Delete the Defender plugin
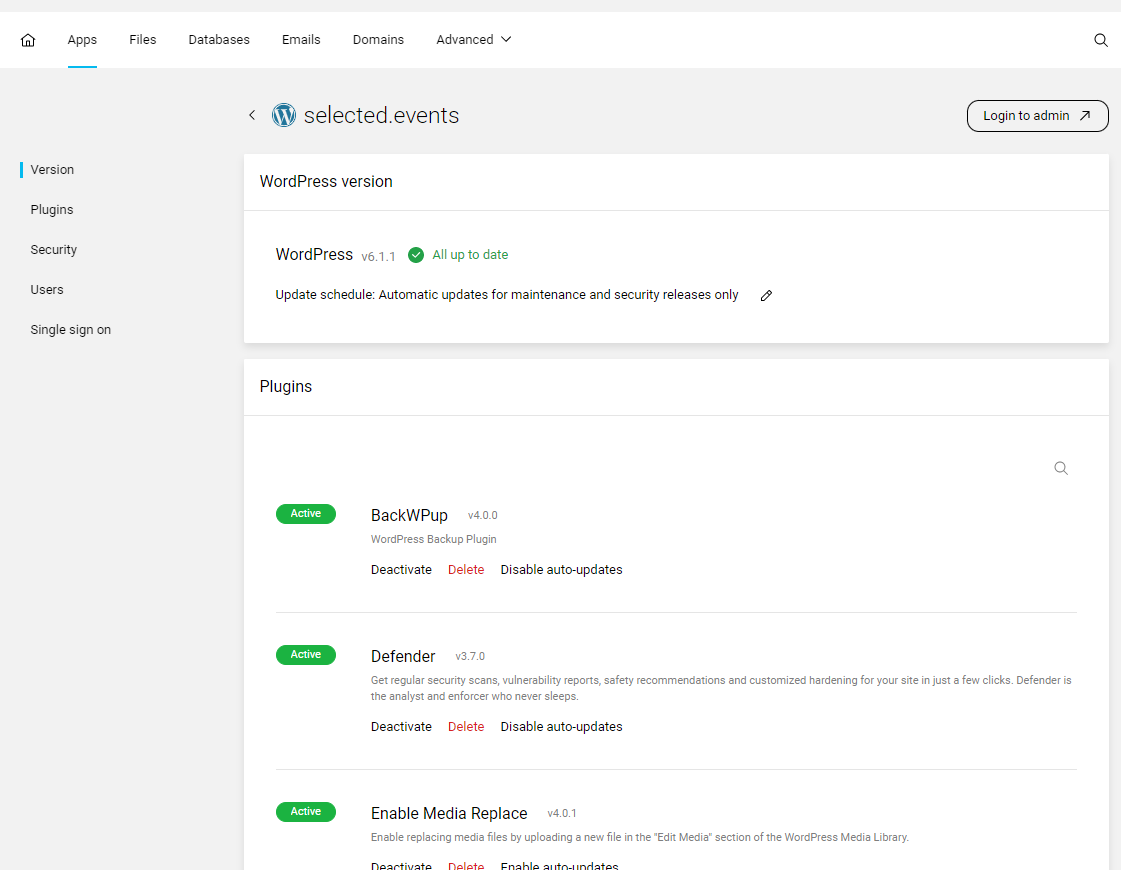Screen dimensions: 1121x870 point(466,727)
